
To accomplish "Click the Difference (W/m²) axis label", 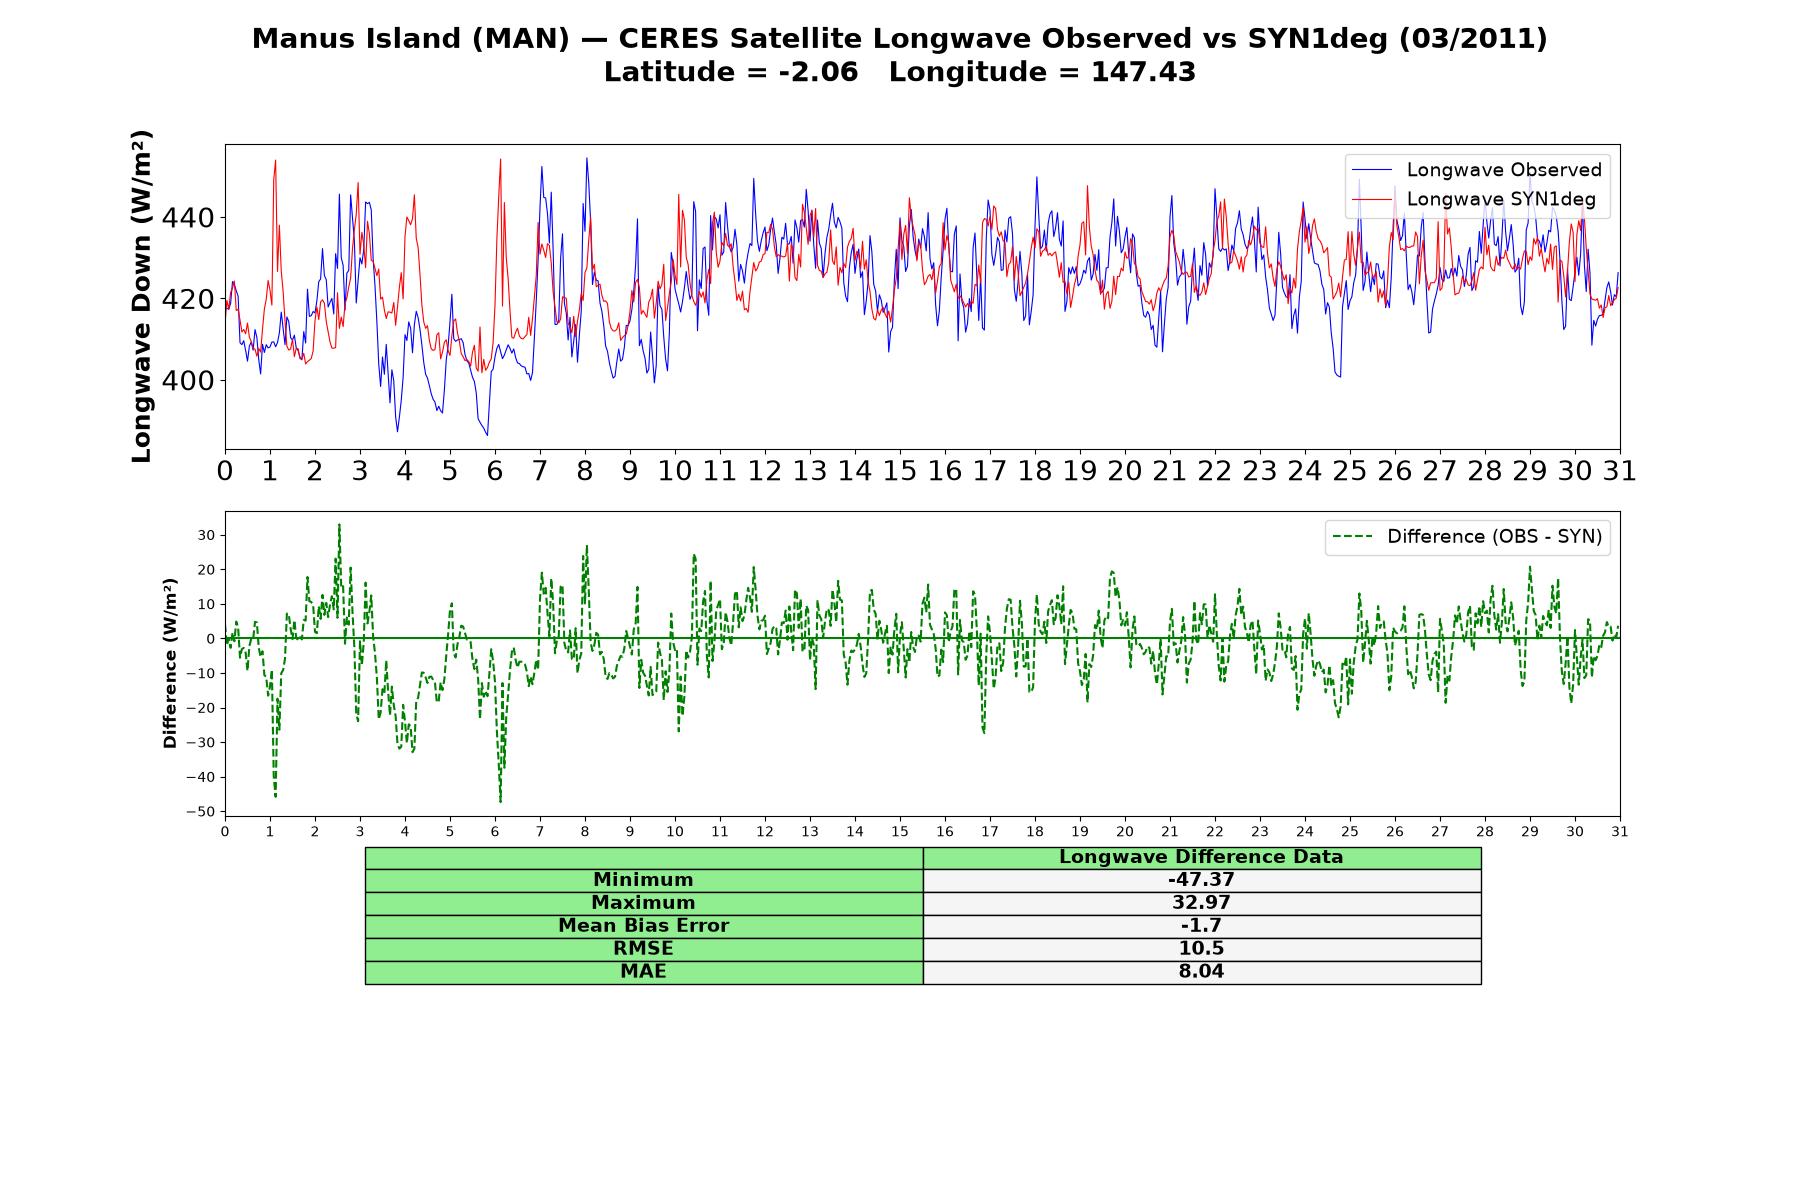I will coord(170,664).
